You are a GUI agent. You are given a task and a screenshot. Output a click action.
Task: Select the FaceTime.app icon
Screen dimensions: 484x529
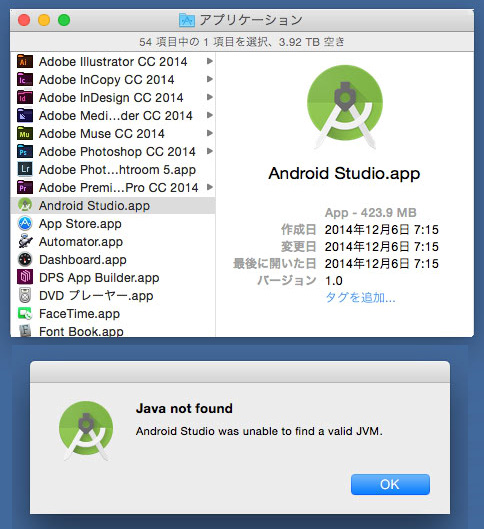click(x=25, y=314)
